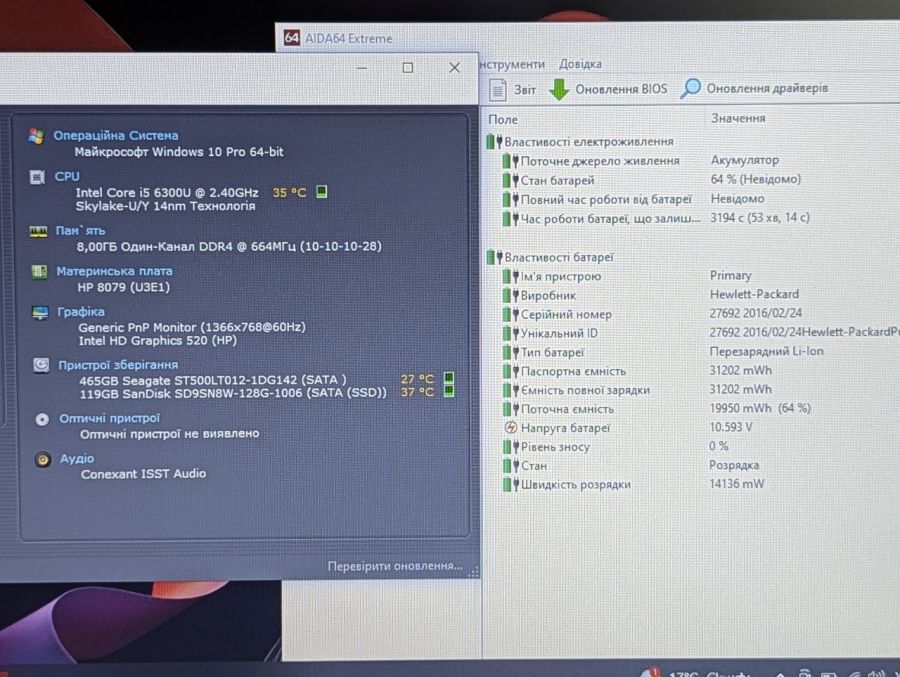Image resolution: width=900 pixels, height=677 pixels.
Task: Click the Значення column header
Action: 738,118
